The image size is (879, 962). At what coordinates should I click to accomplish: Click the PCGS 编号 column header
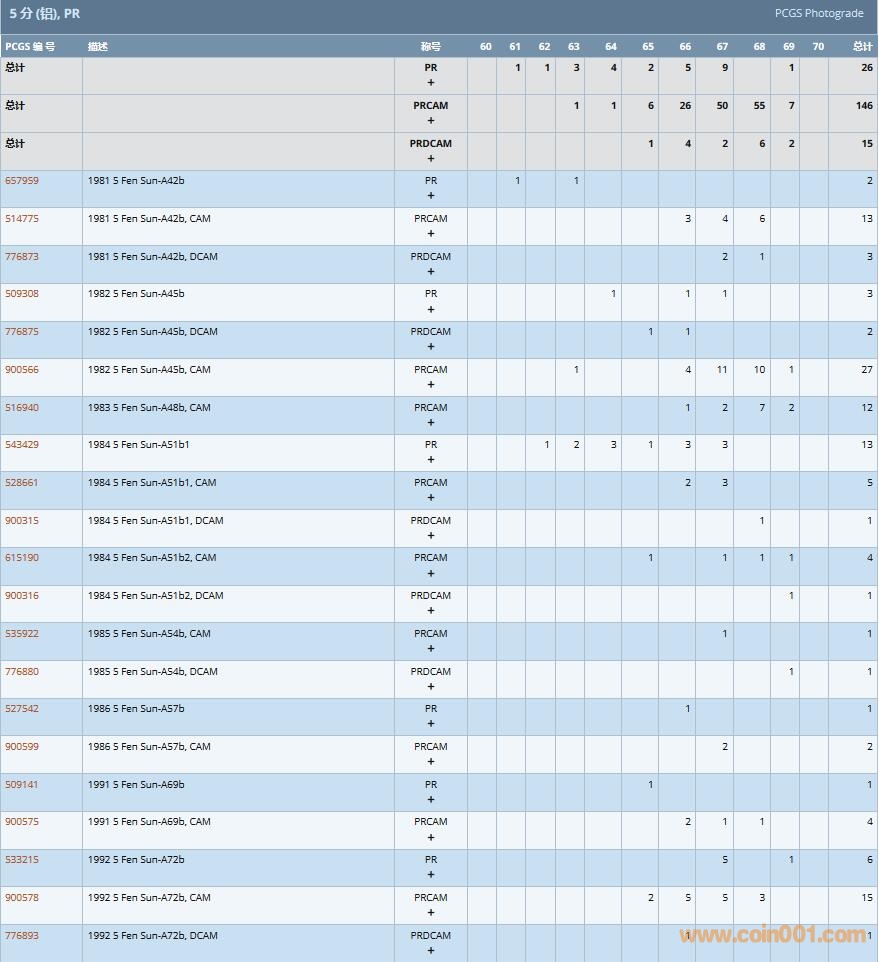30,46
